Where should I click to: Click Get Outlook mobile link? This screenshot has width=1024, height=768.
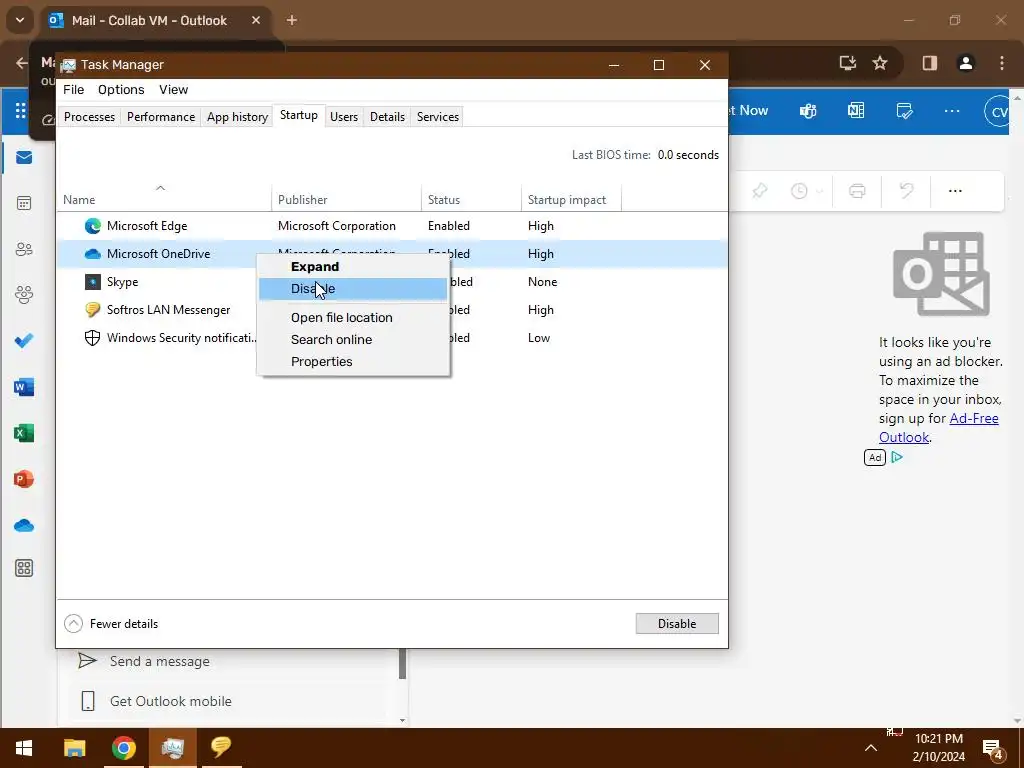(x=170, y=701)
